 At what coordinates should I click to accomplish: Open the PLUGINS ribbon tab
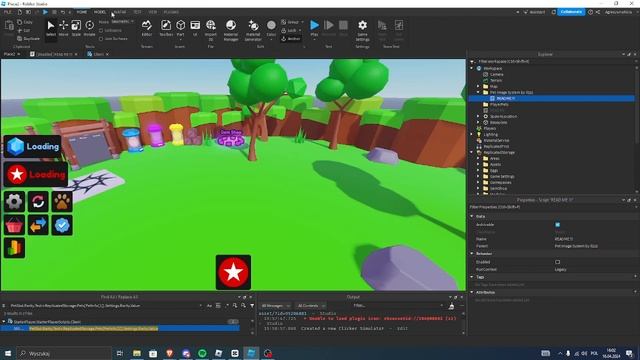[171, 12]
